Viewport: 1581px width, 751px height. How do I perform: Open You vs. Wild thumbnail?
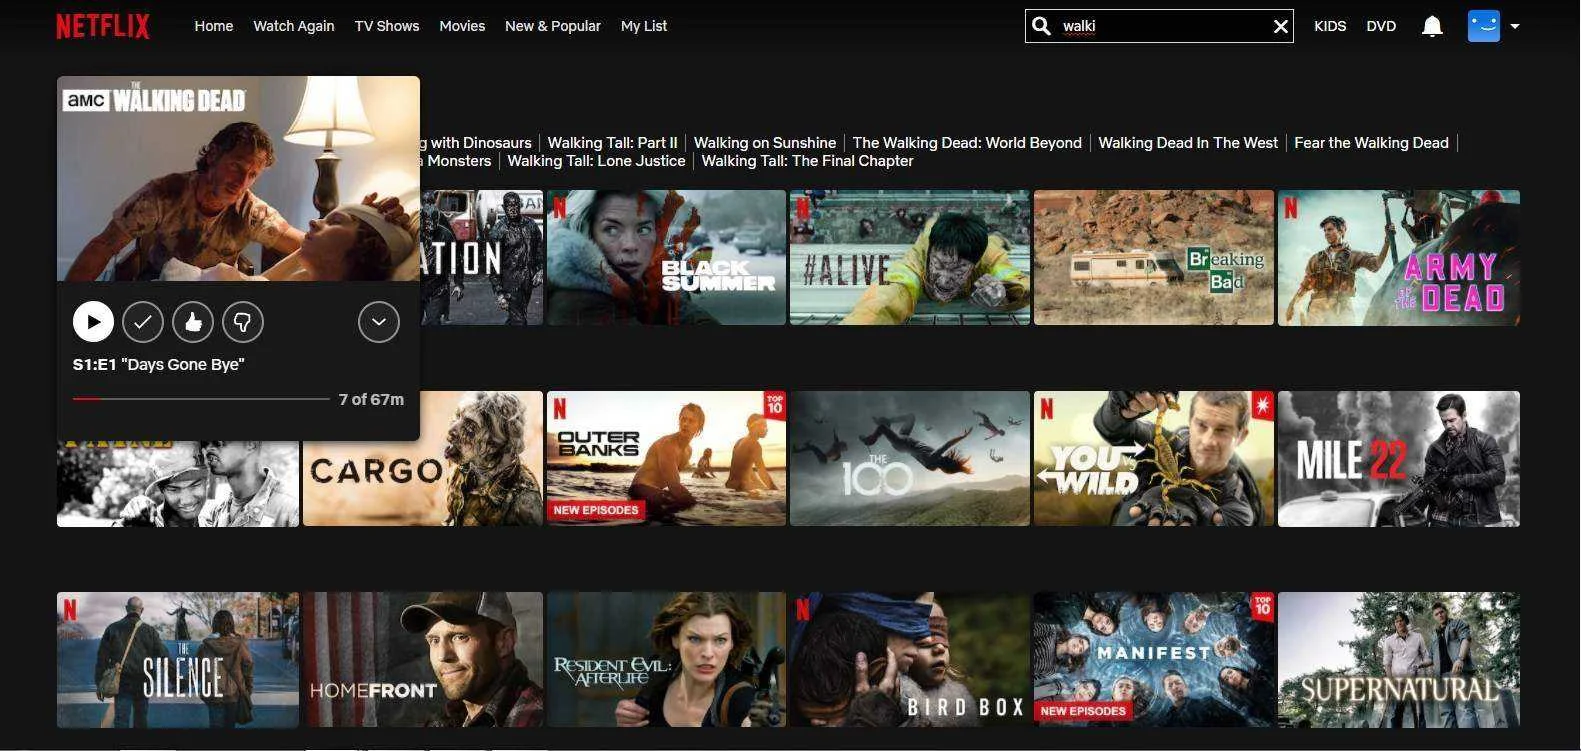(1154, 458)
